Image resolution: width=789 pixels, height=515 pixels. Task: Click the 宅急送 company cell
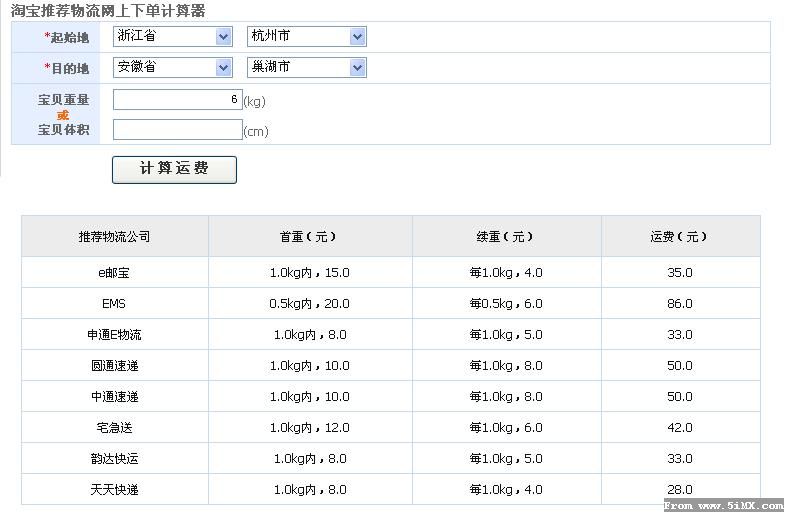coord(115,427)
